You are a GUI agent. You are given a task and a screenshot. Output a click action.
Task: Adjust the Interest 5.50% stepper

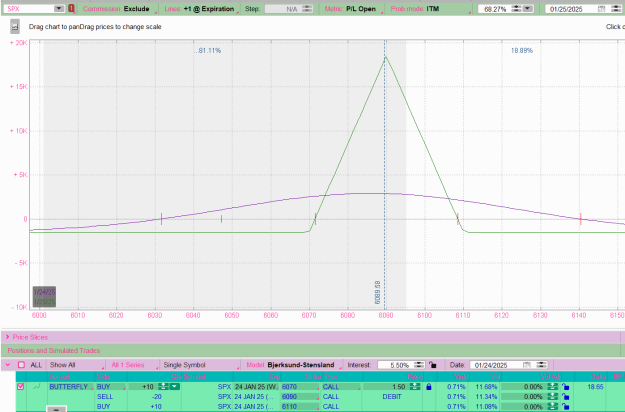tap(419, 365)
